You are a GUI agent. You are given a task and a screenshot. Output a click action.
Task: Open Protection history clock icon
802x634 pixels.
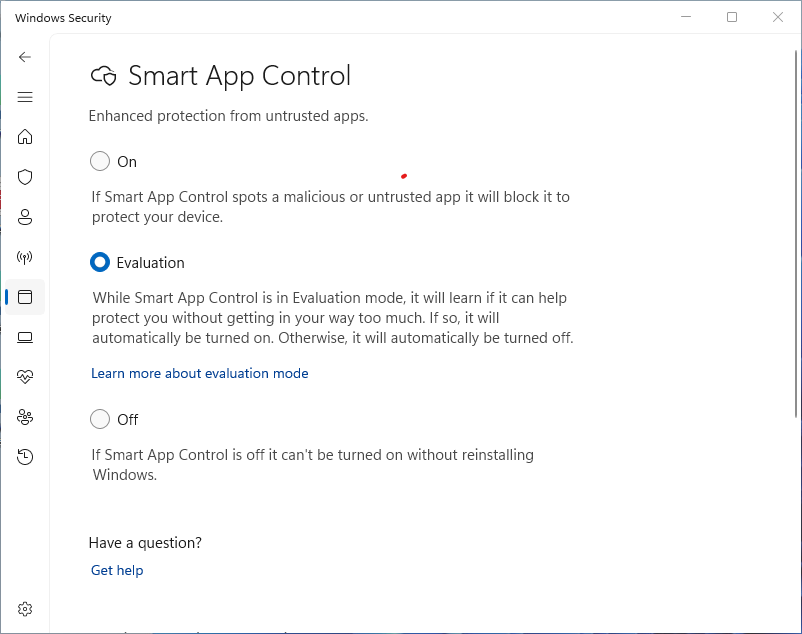tap(25, 457)
